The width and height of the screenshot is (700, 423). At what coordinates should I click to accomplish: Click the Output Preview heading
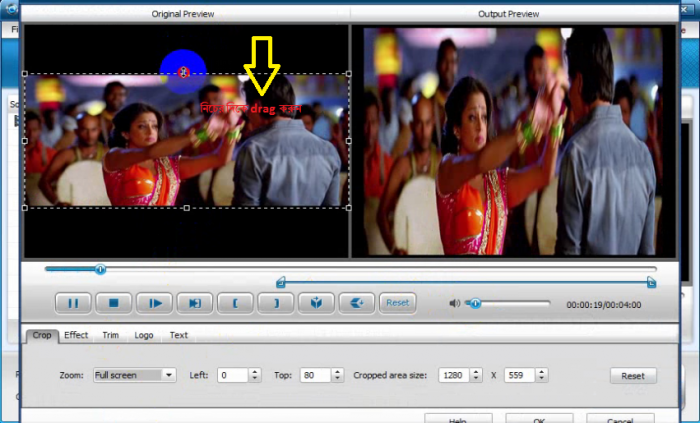(x=508, y=14)
